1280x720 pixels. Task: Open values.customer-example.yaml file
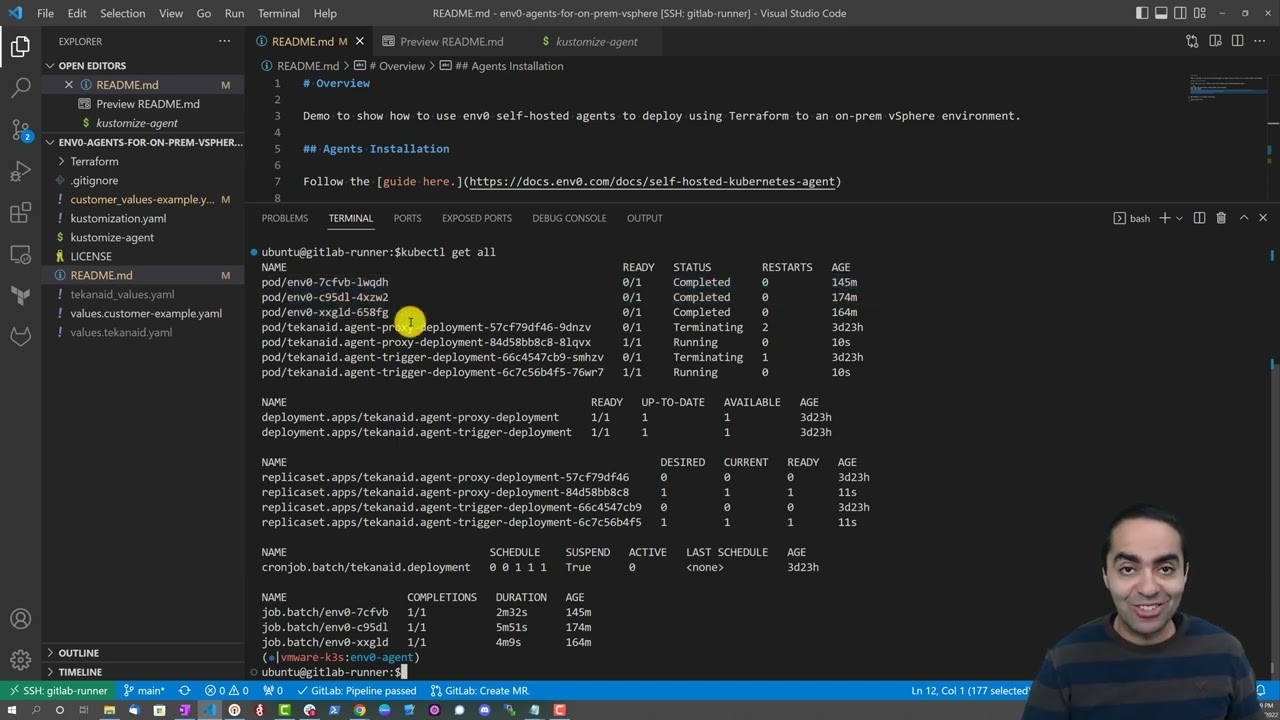click(x=146, y=313)
